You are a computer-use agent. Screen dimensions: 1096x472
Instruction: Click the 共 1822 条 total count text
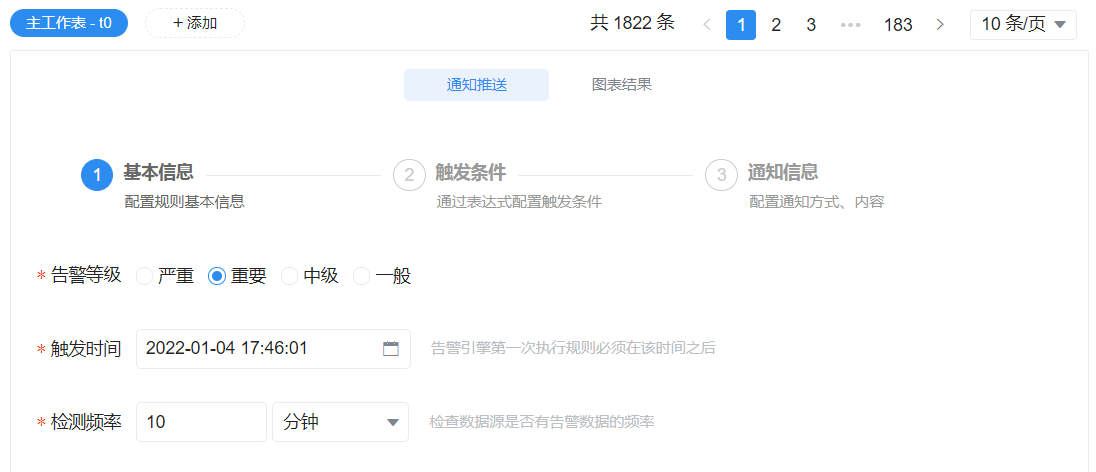[633, 23]
